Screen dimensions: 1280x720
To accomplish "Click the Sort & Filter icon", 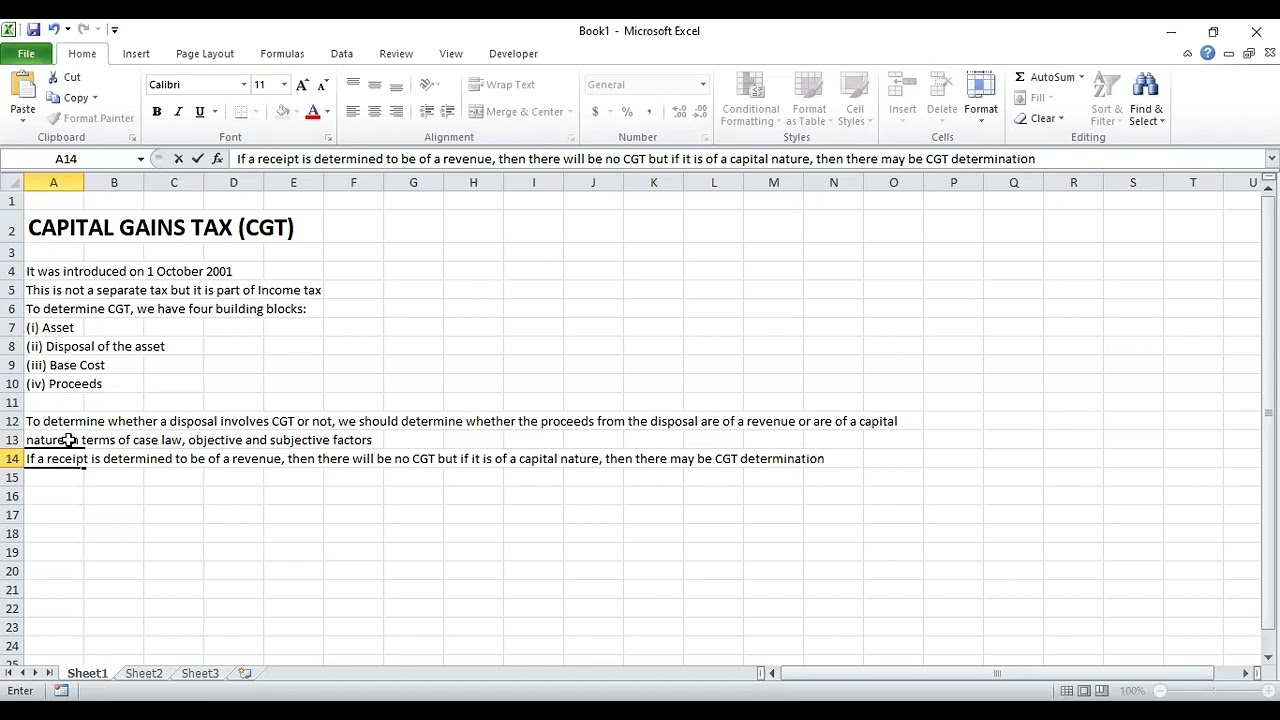I will [x=1107, y=86].
